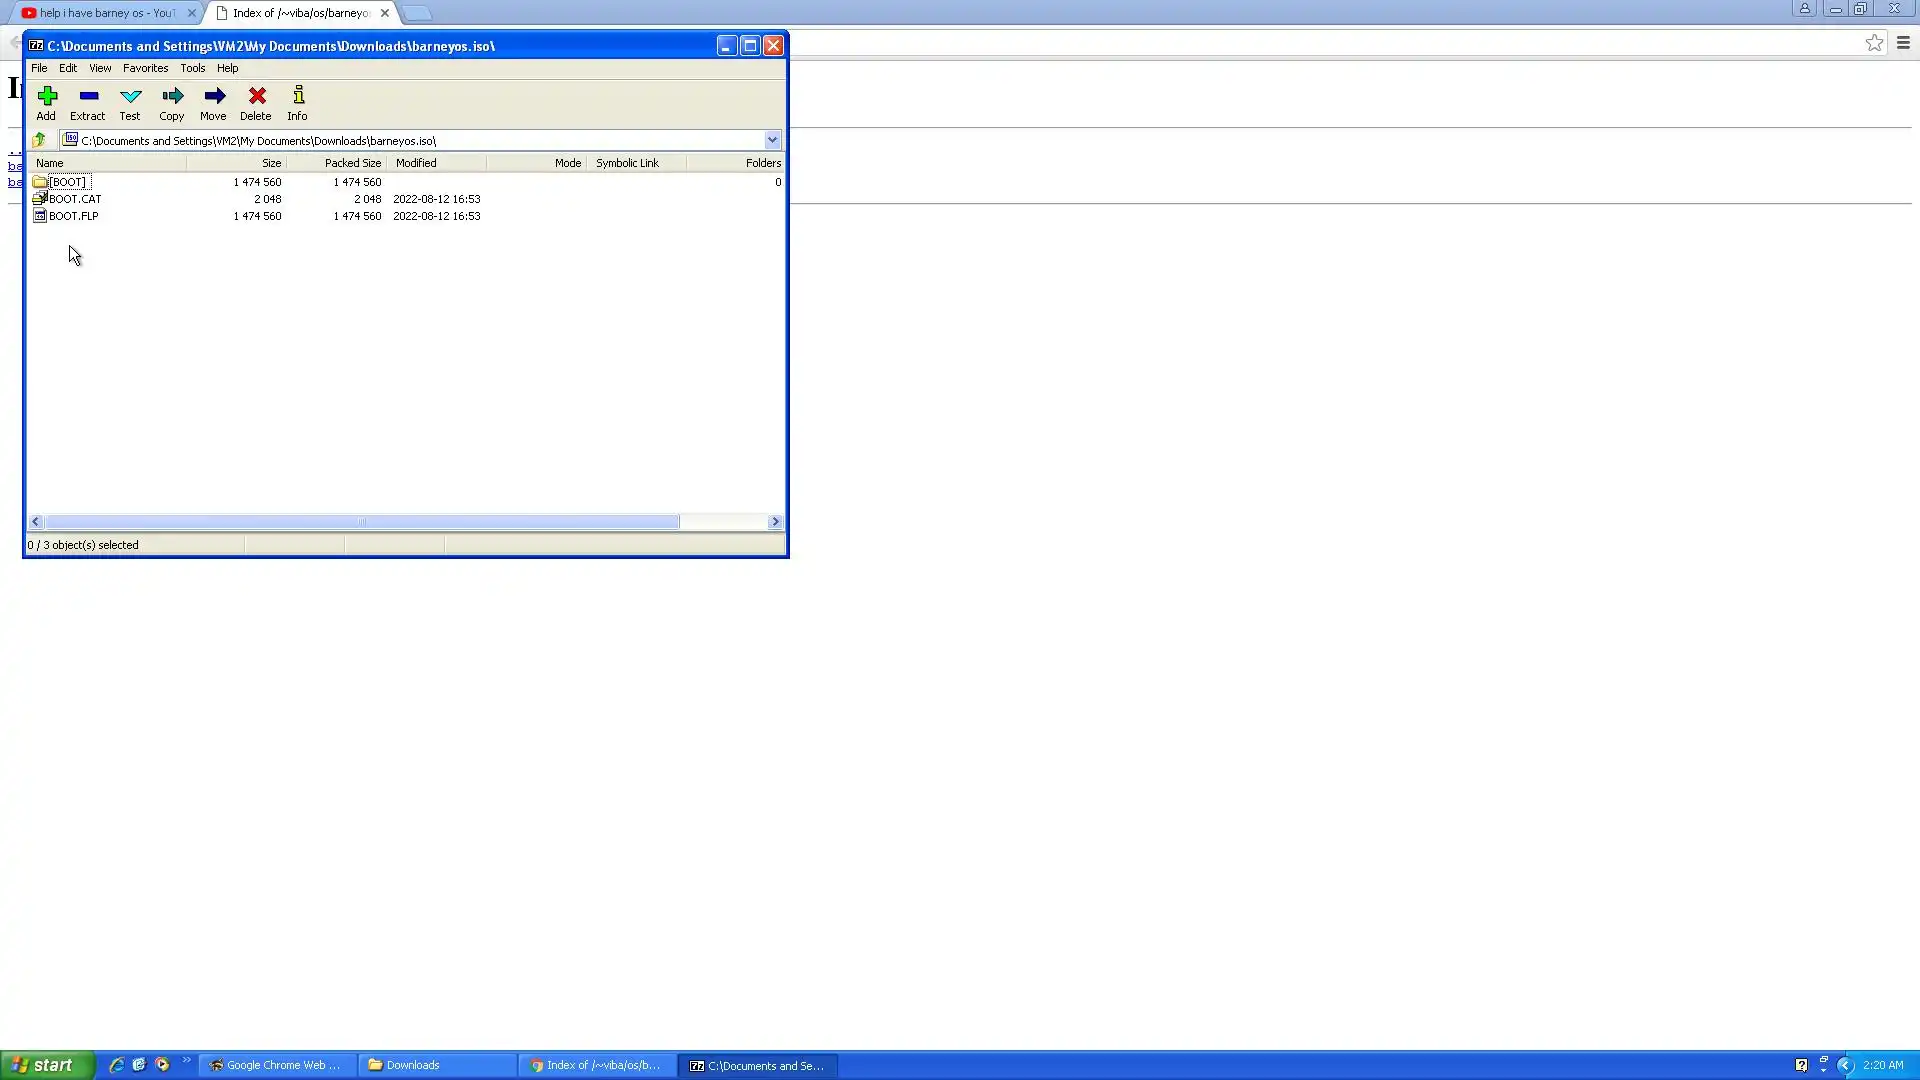Expand the address path dropdown
Image resolution: width=1920 pixels, height=1080 pixels.
coord(772,140)
